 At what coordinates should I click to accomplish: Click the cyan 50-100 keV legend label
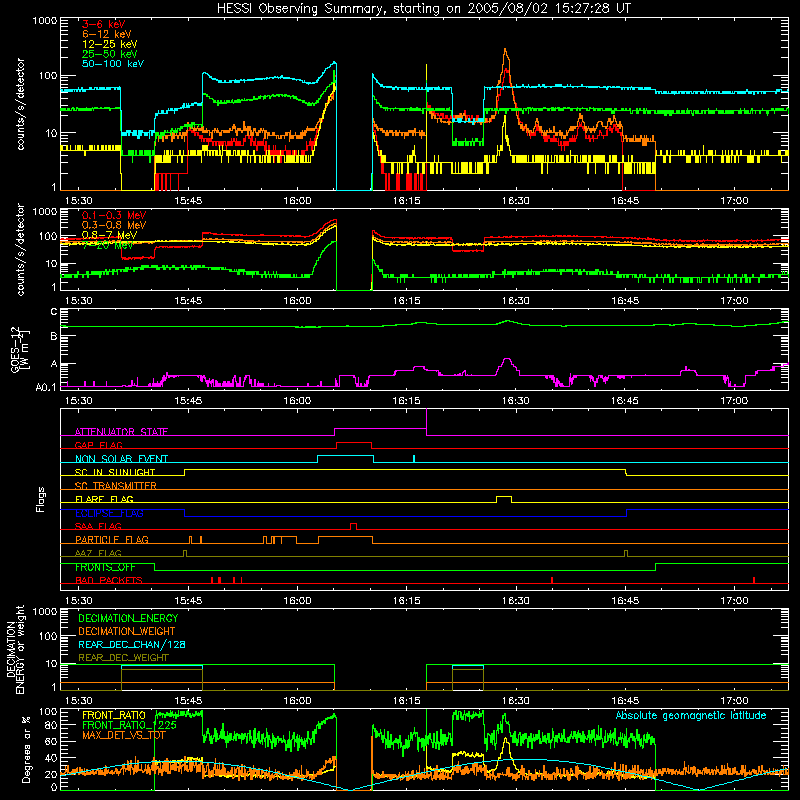point(112,64)
